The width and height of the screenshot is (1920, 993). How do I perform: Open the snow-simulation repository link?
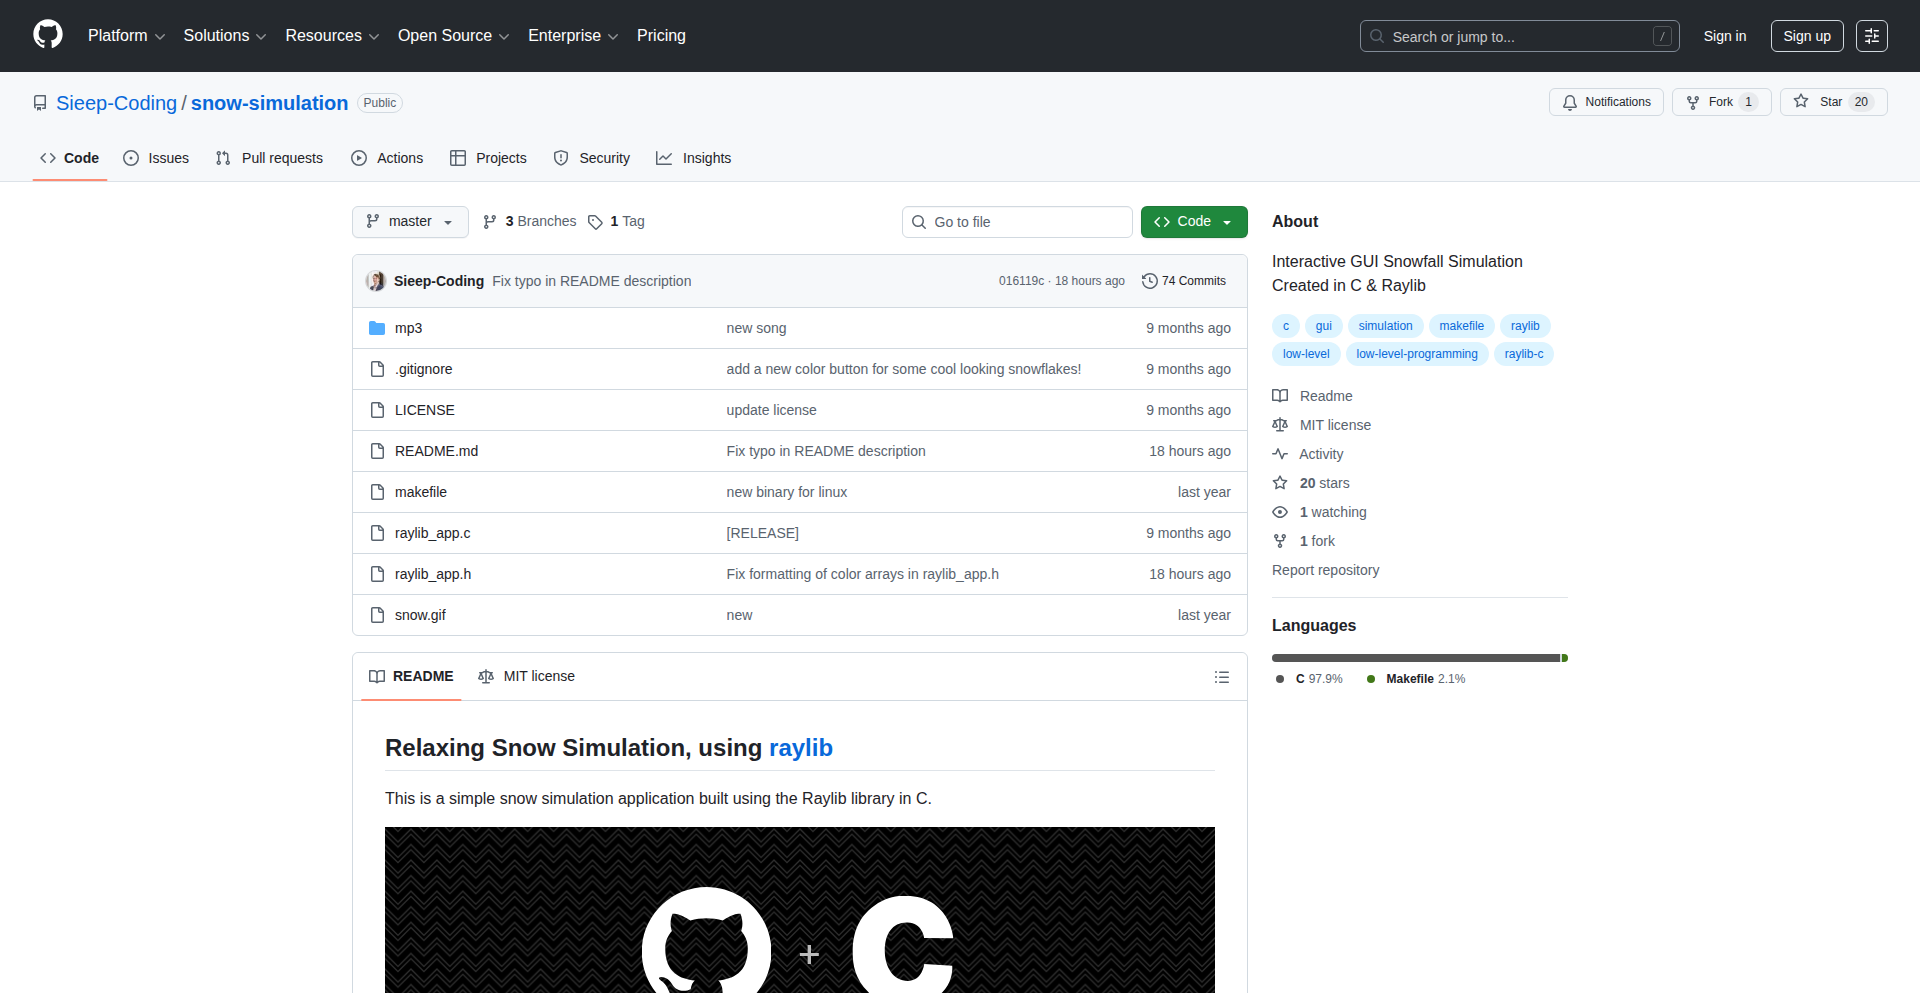coord(269,103)
